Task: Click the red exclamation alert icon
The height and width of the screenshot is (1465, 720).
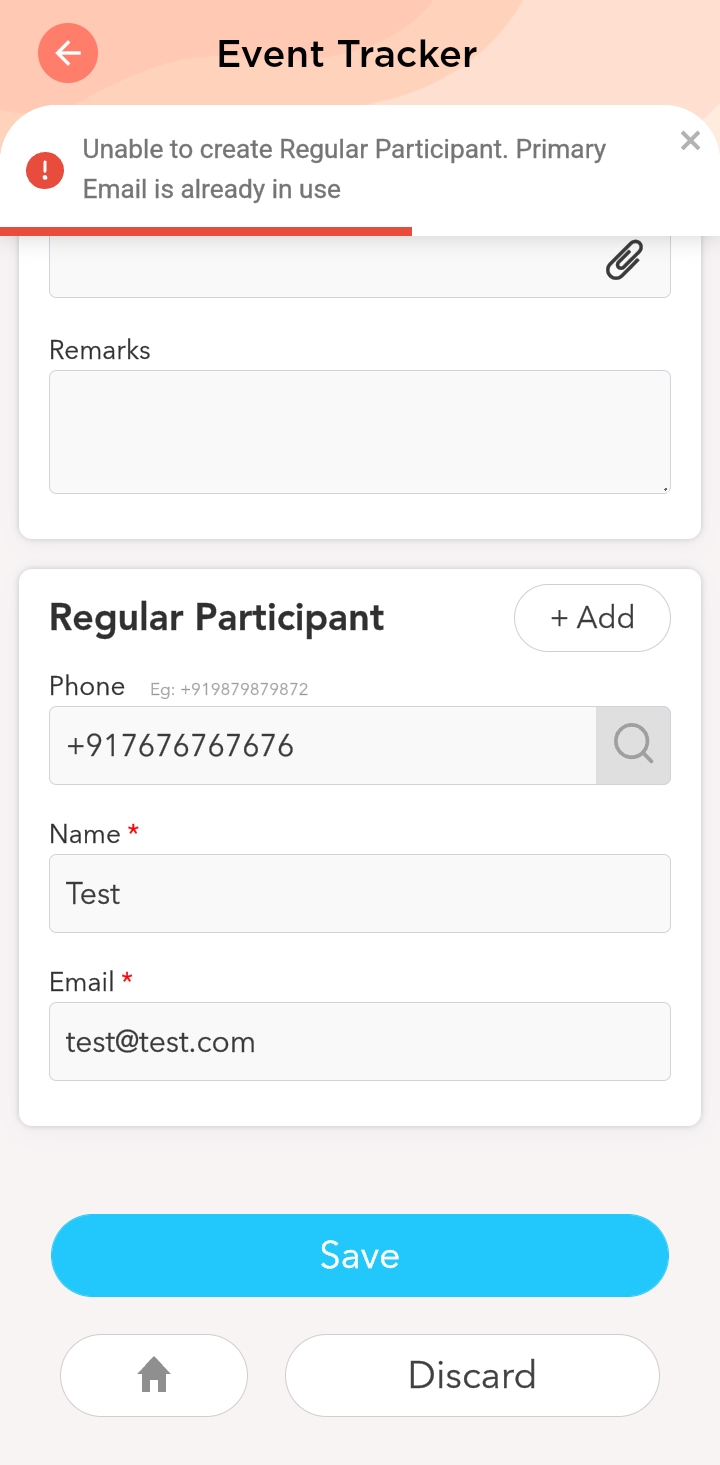Action: point(45,169)
